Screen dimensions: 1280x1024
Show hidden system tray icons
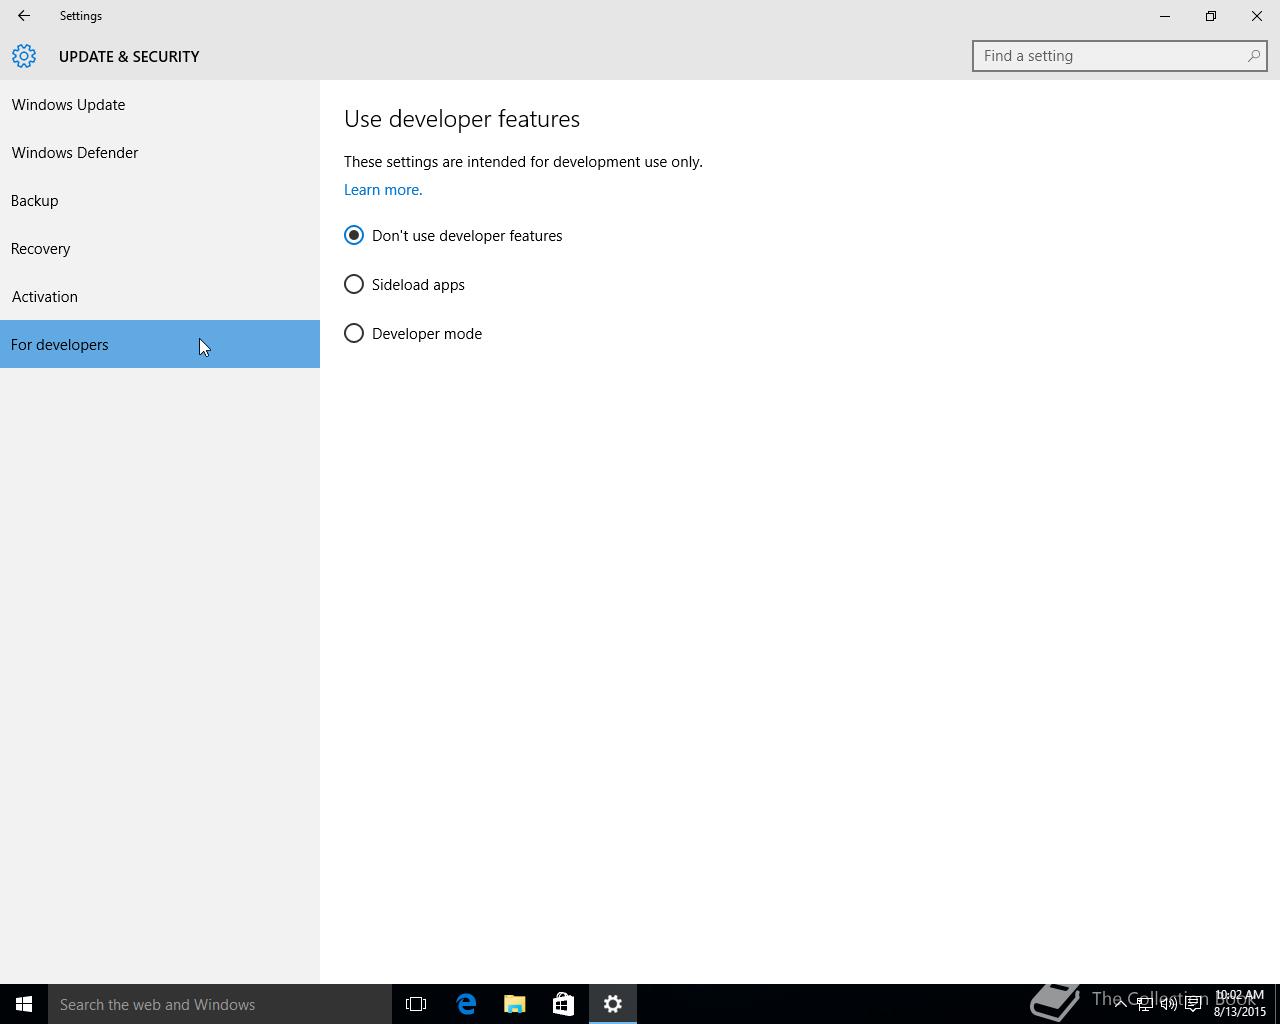point(1120,1004)
